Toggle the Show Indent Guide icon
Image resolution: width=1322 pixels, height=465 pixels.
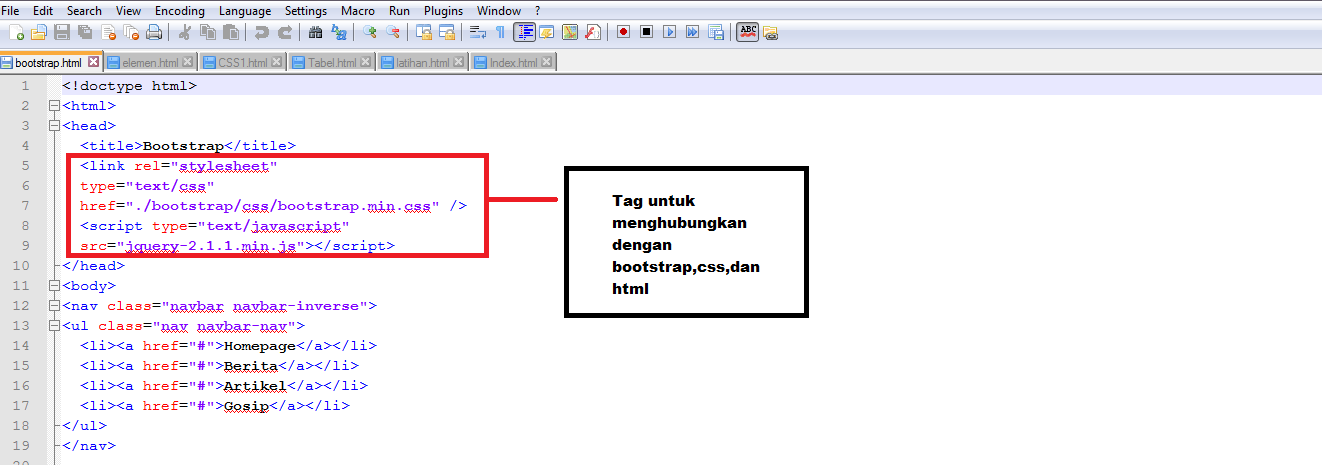[524, 32]
